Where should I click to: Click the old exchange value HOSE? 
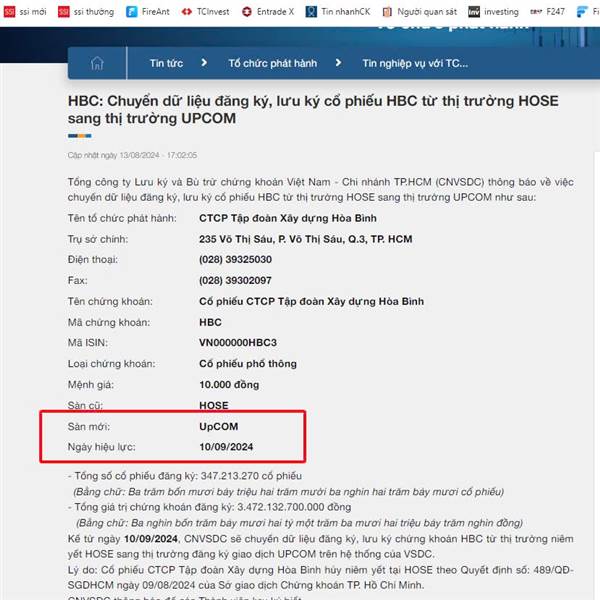(x=214, y=405)
